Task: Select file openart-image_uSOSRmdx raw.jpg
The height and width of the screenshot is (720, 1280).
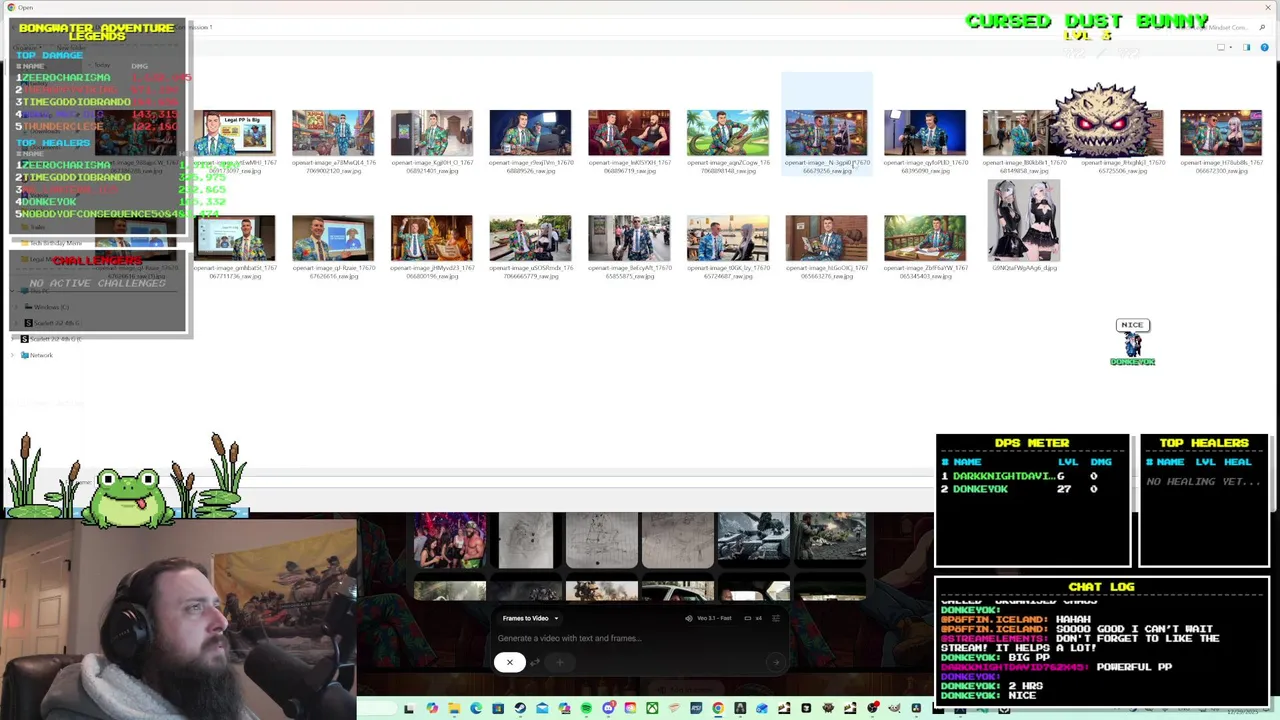Action: click(530, 247)
